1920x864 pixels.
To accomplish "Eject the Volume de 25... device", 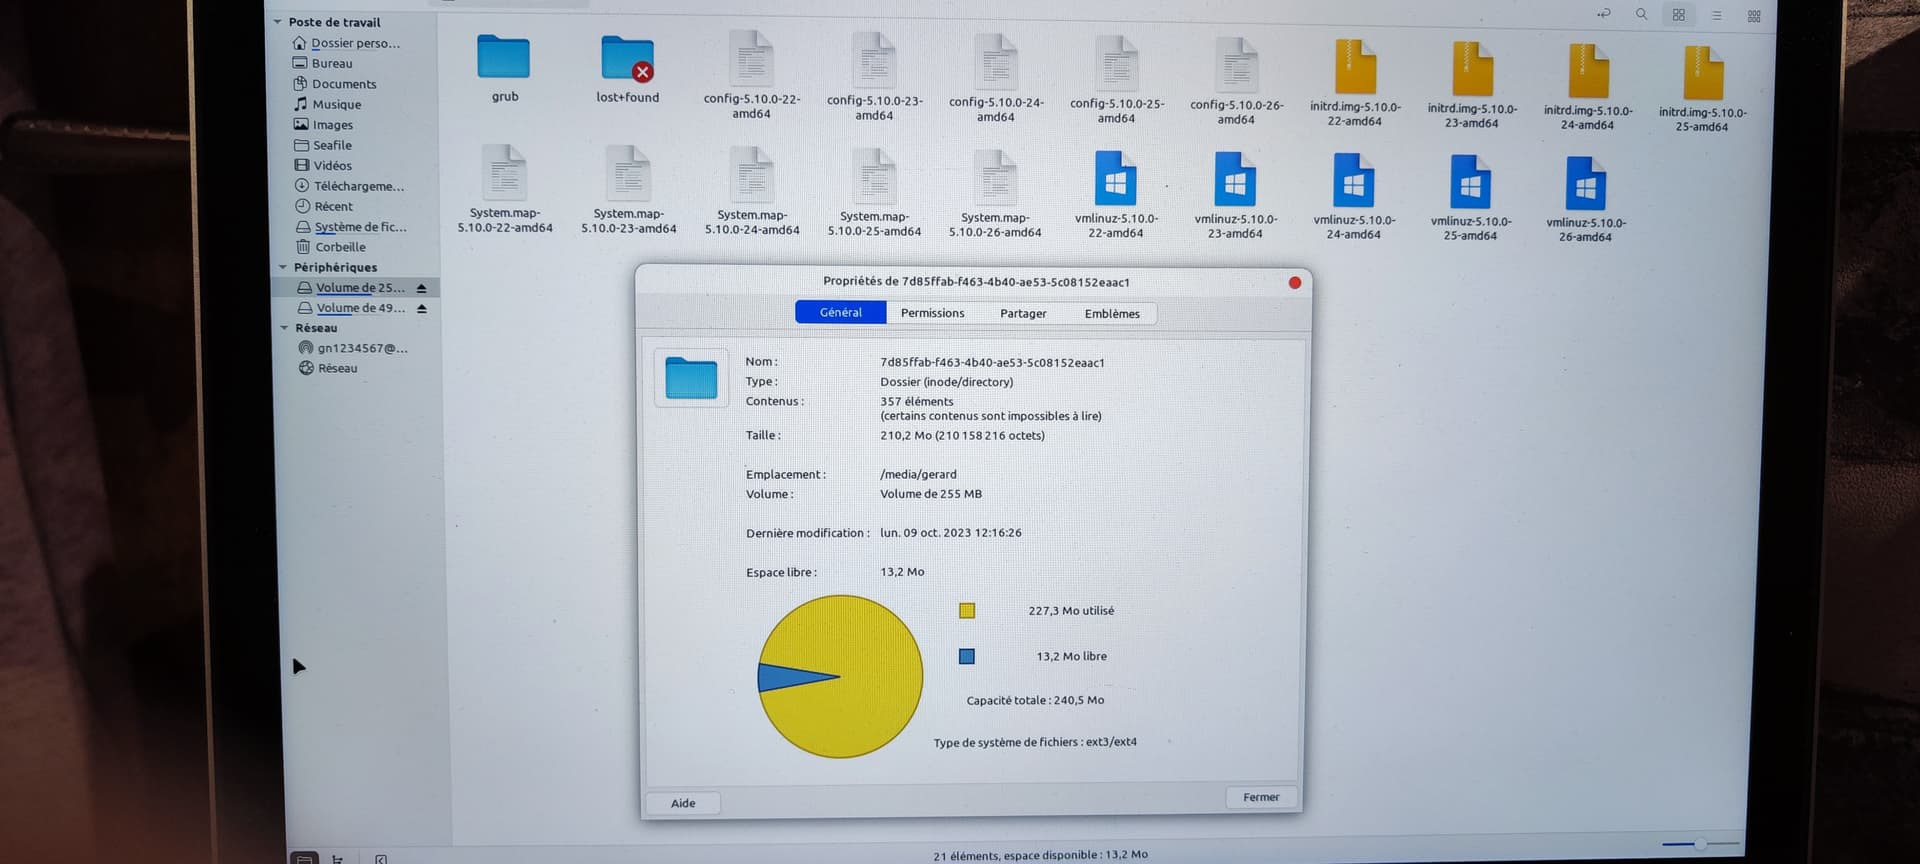I will tap(421, 288).
